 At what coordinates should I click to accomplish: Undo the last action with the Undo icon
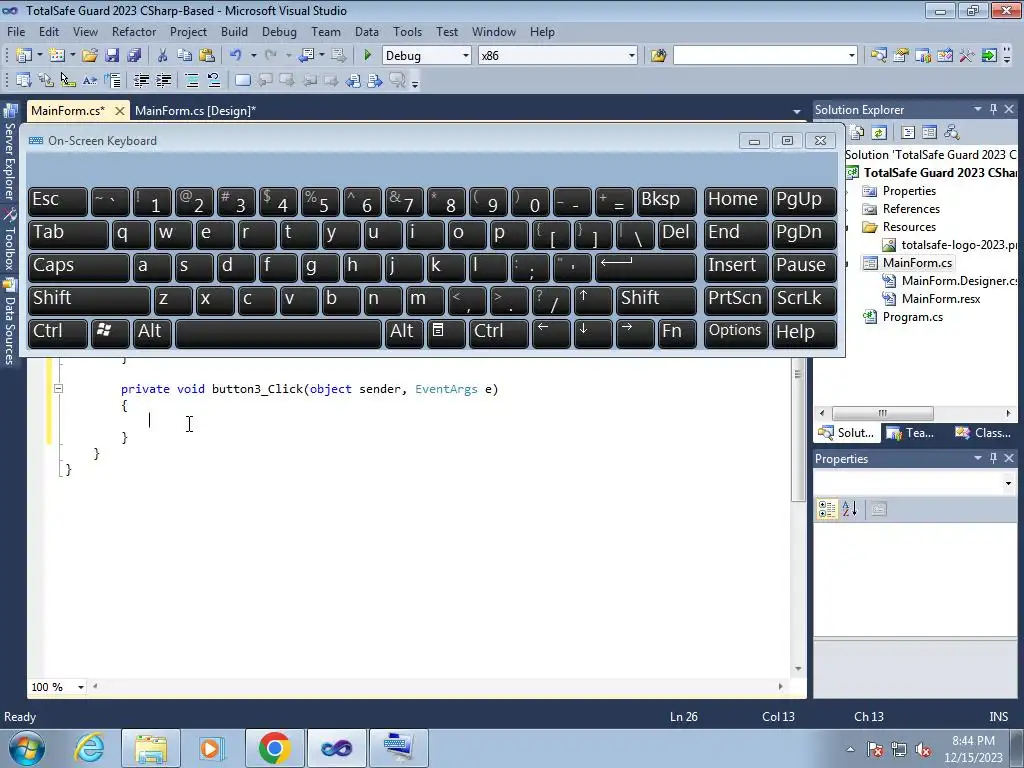(236, 56)
